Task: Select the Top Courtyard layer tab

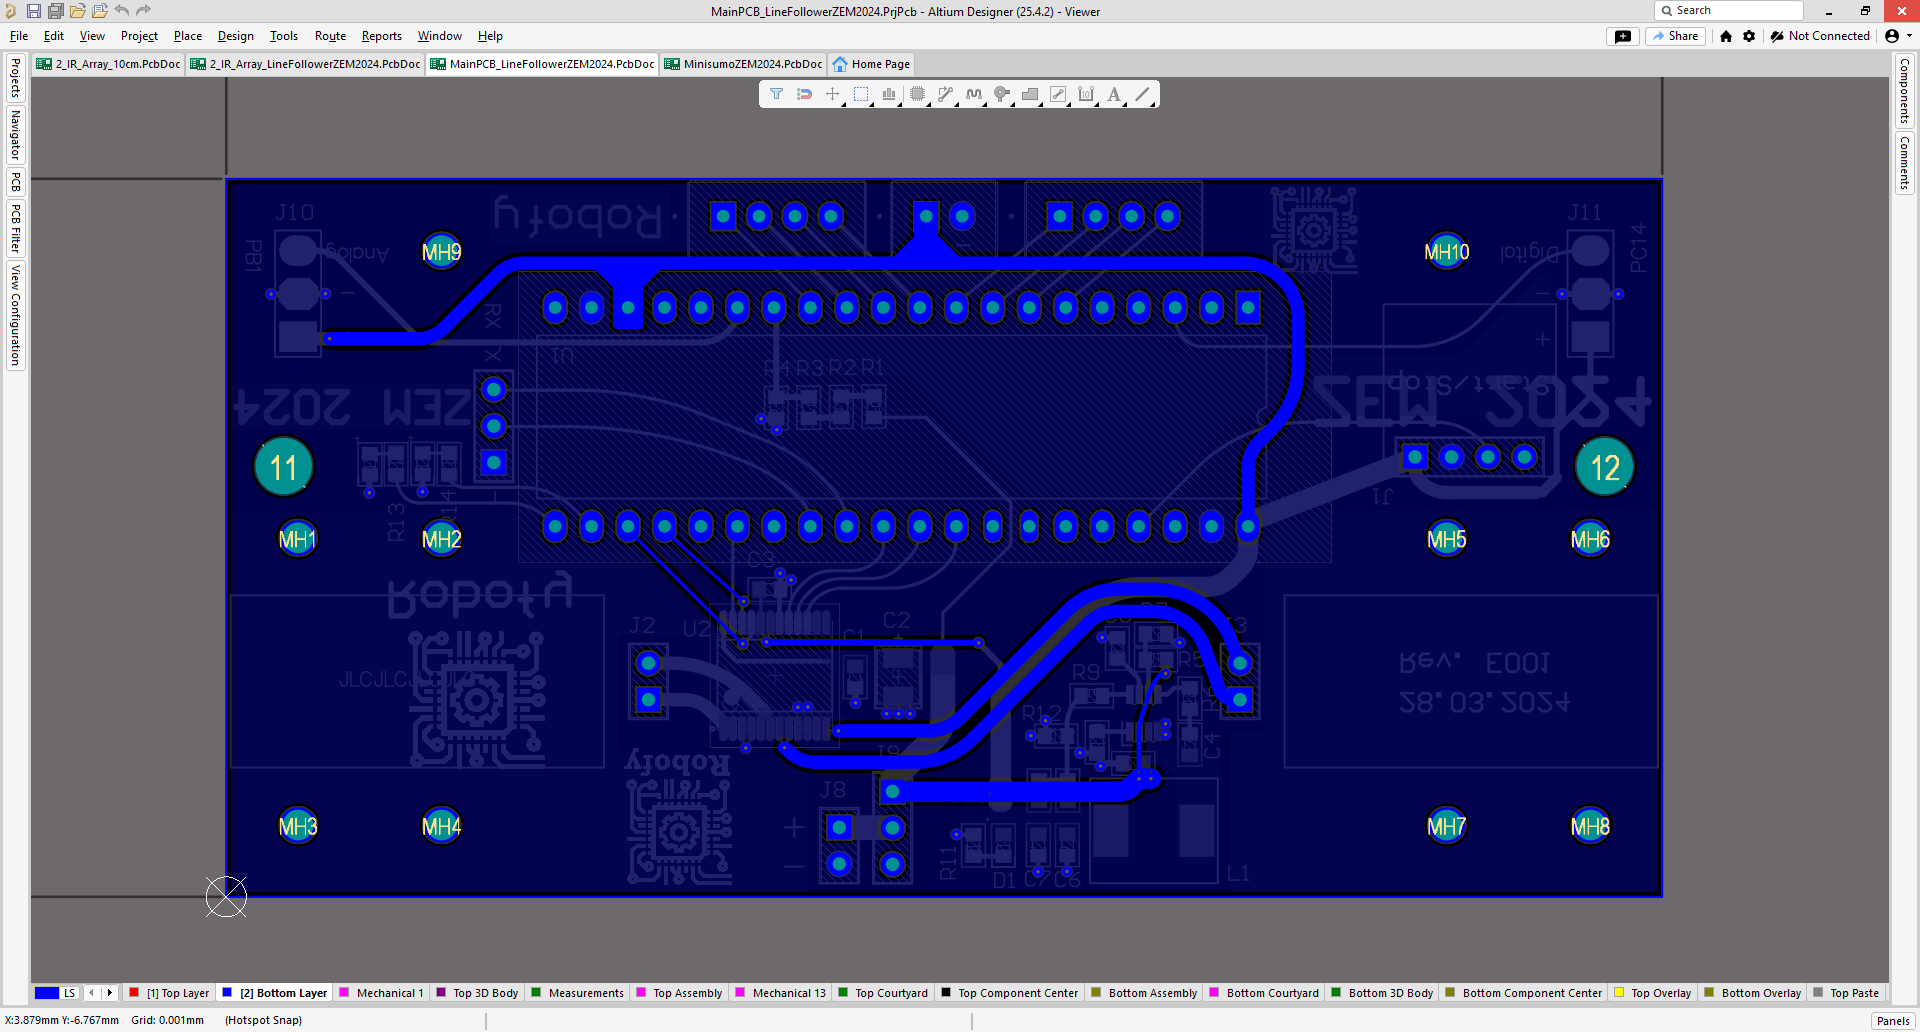Action: coord(883,993)
